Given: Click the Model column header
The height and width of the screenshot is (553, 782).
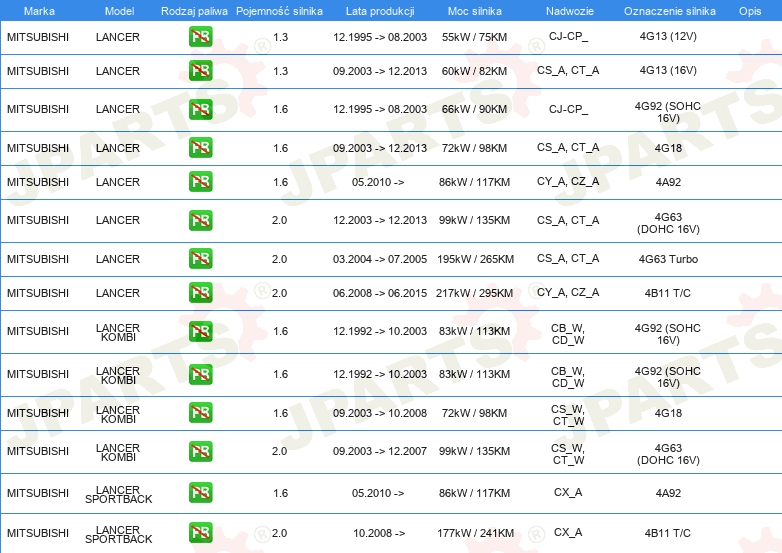Looking at the screenshot, I should point(119,11).
